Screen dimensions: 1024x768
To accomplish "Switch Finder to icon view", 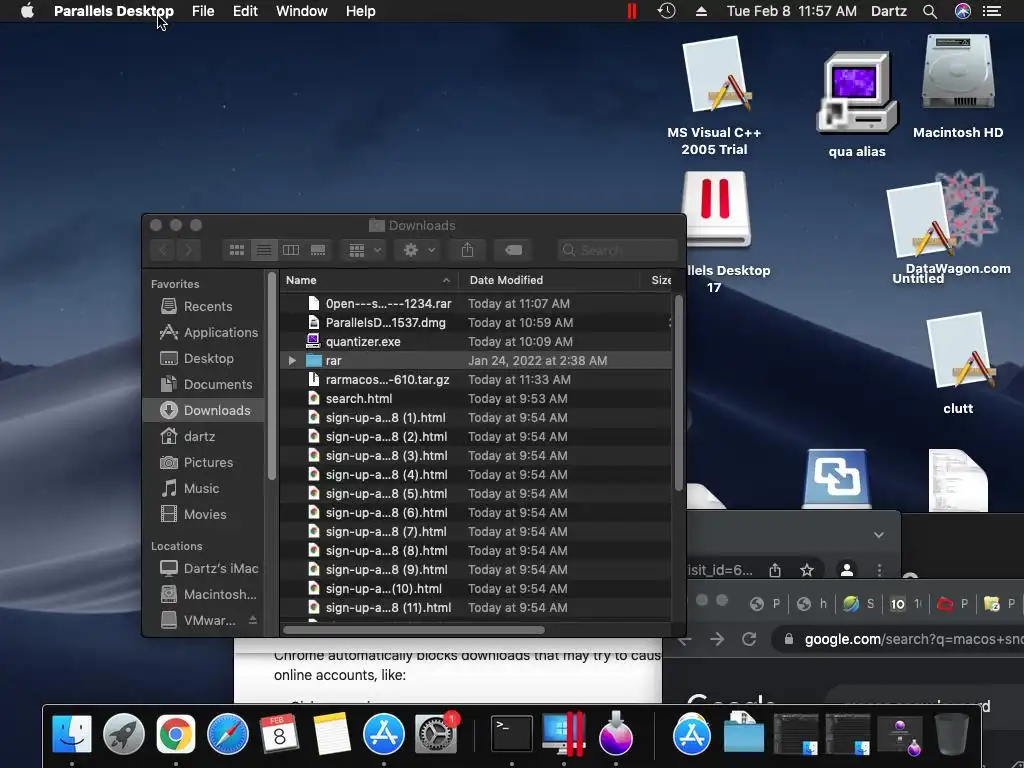I will point(237,250).
